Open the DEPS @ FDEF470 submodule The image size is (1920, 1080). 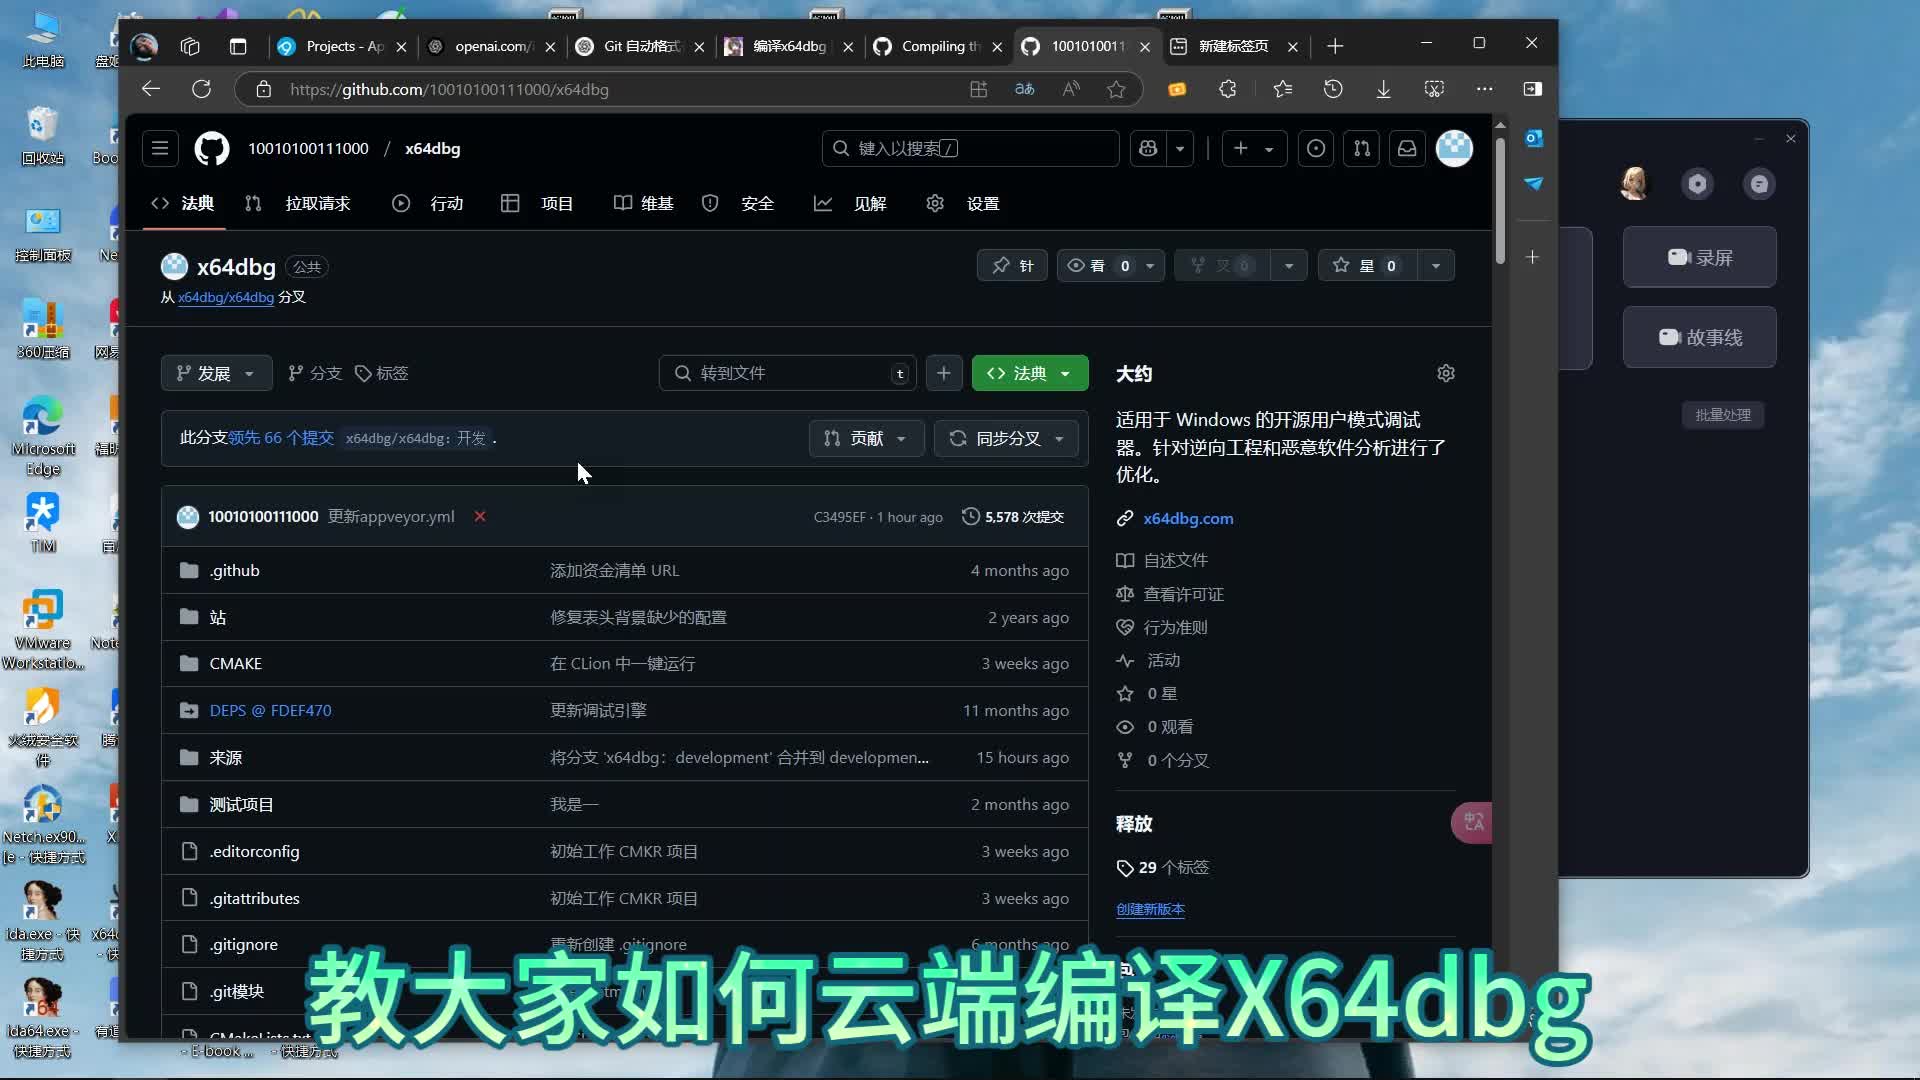(270, 710)
